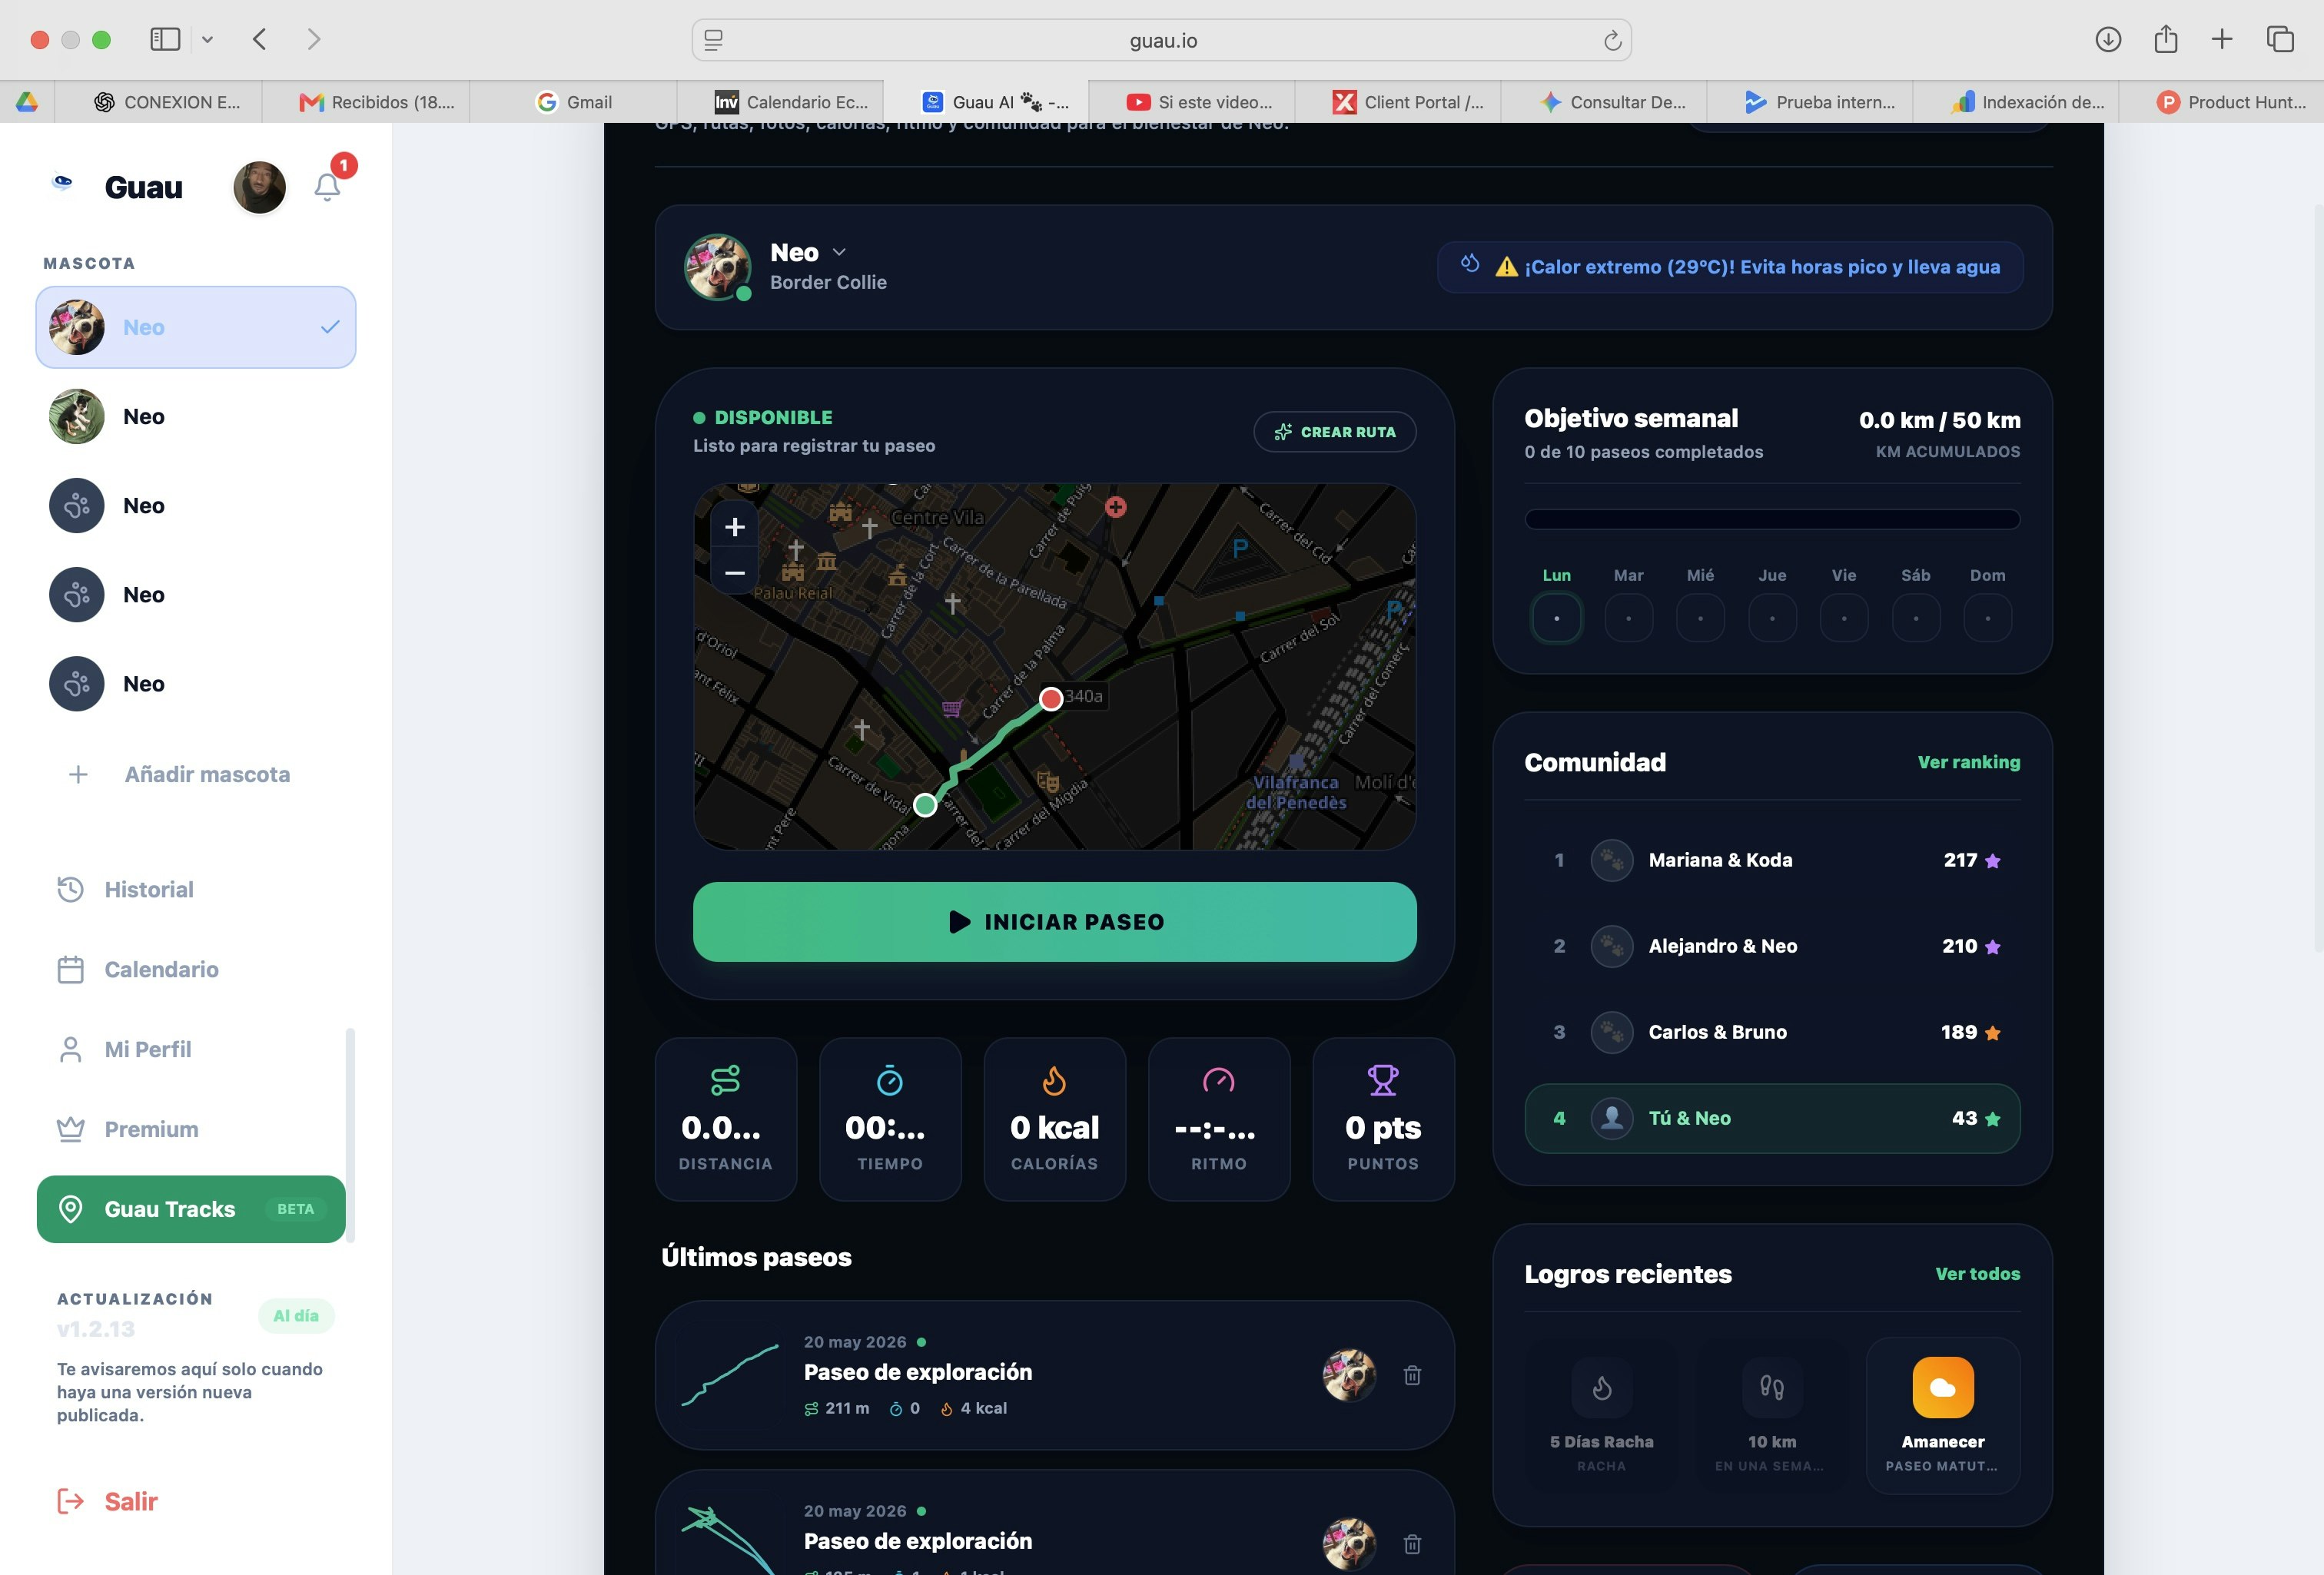2324x1575 pixels.
Task: Open Calendario in the sidebar
Action: click(138, 969)
